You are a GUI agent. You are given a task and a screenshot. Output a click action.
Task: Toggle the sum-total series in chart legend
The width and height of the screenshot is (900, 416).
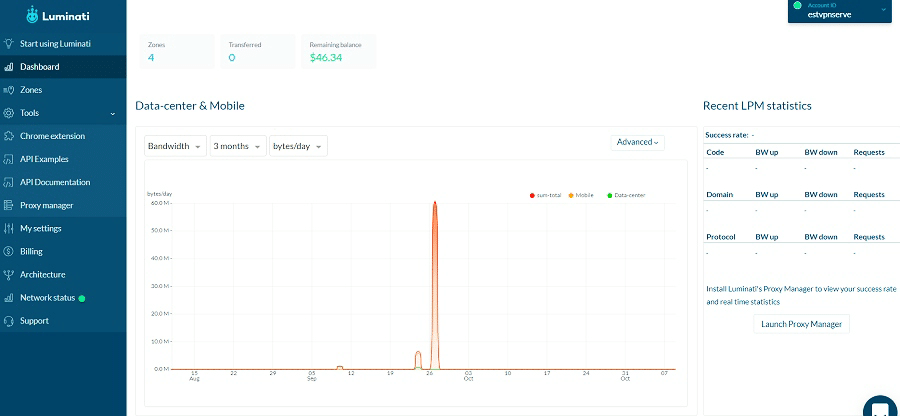544,196
